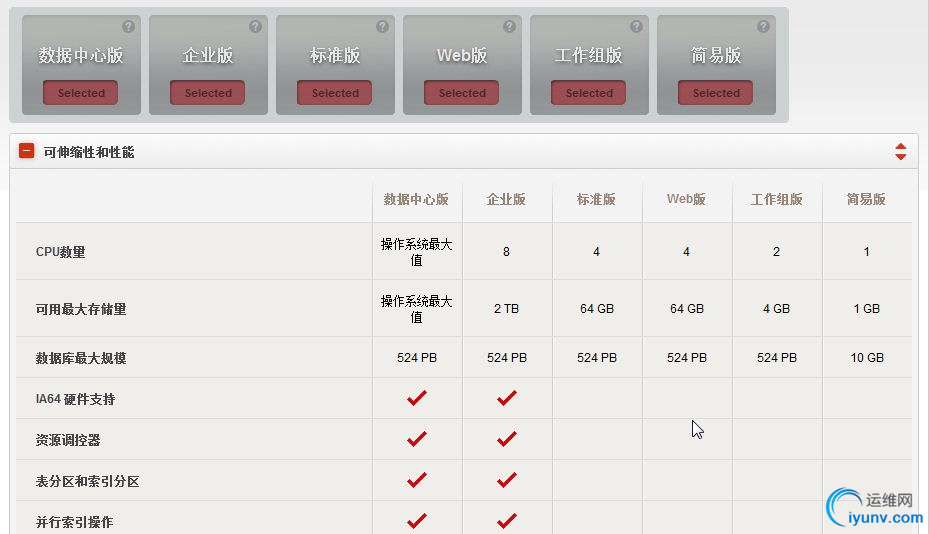The image size is (929, 534).
Task: Click the 可用最大存储量 row label
Action: tap(81, 309)
